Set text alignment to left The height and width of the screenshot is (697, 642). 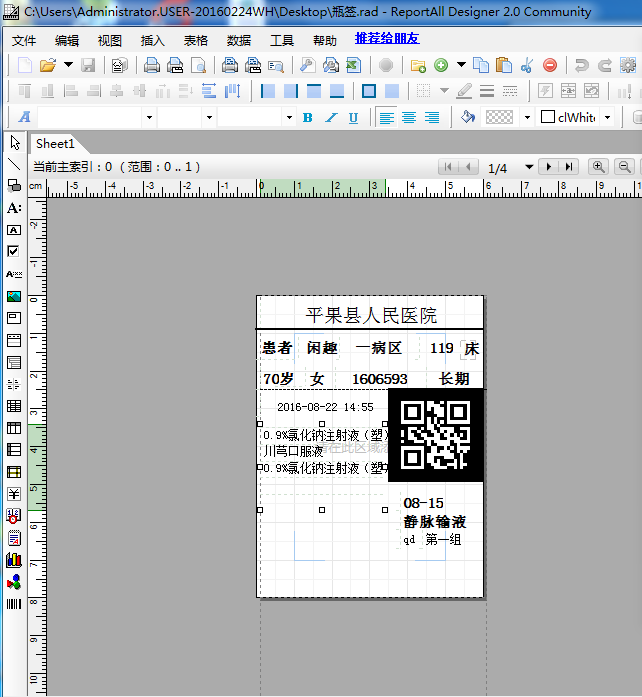click(386, 117)
